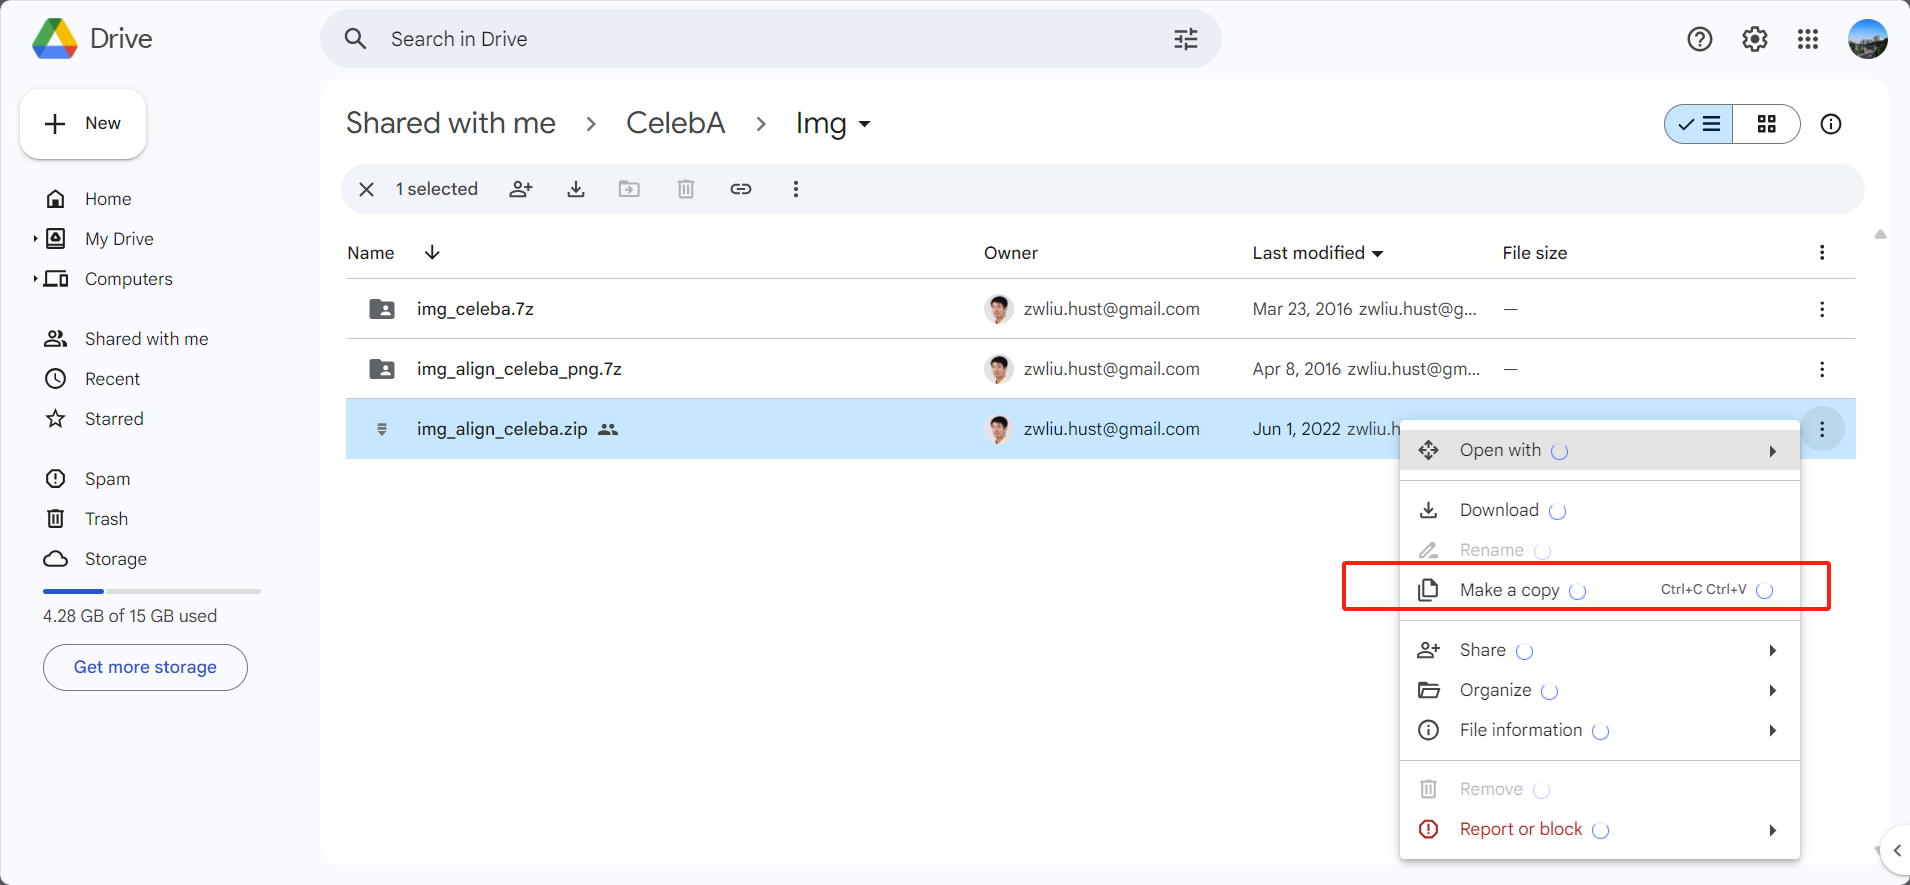
Task: Choose Make a copy from context menu
Action: [x=1509, y=590]
